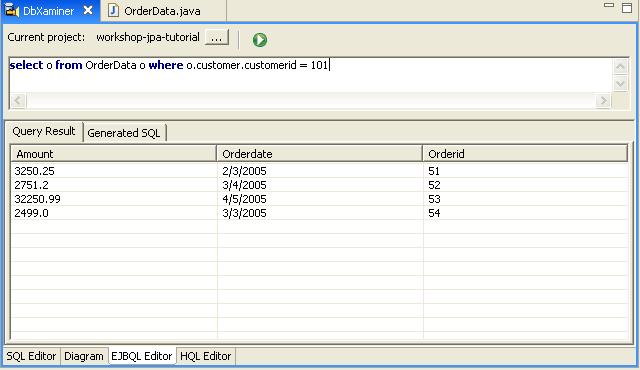Maximize the editor view panel
The image size is (640, 370).
[x=627, y=7]
